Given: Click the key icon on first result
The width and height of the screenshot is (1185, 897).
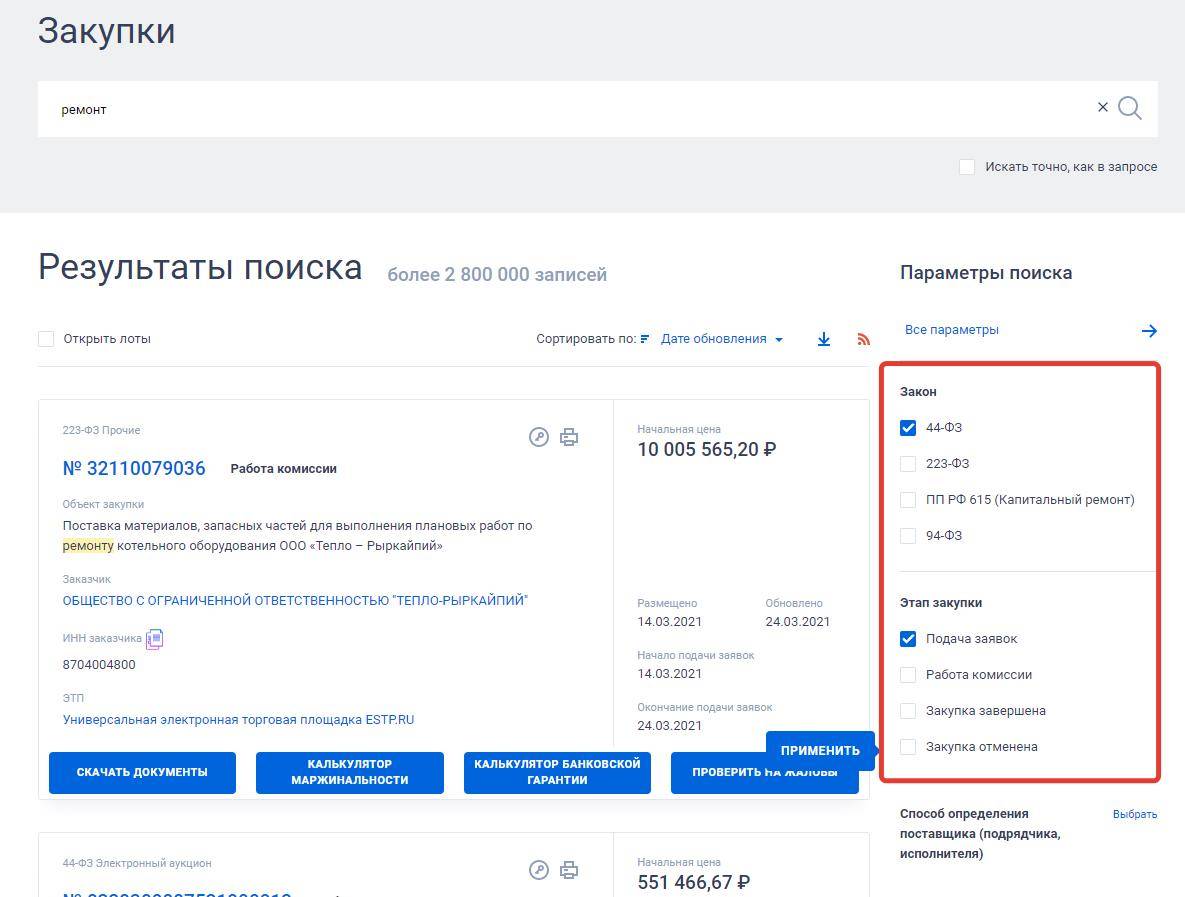Looking at the screenshot, I should 539,437.
